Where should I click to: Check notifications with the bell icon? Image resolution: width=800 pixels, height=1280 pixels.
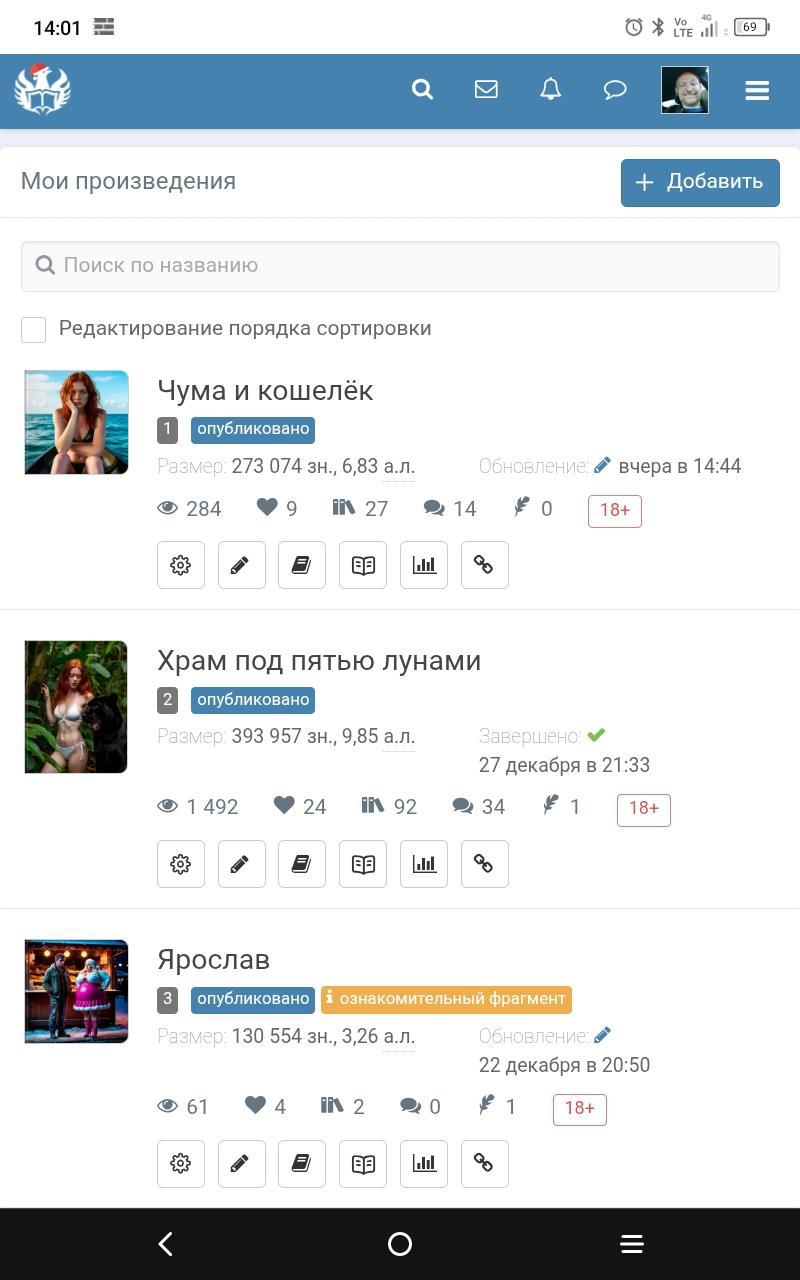[550, 90]
